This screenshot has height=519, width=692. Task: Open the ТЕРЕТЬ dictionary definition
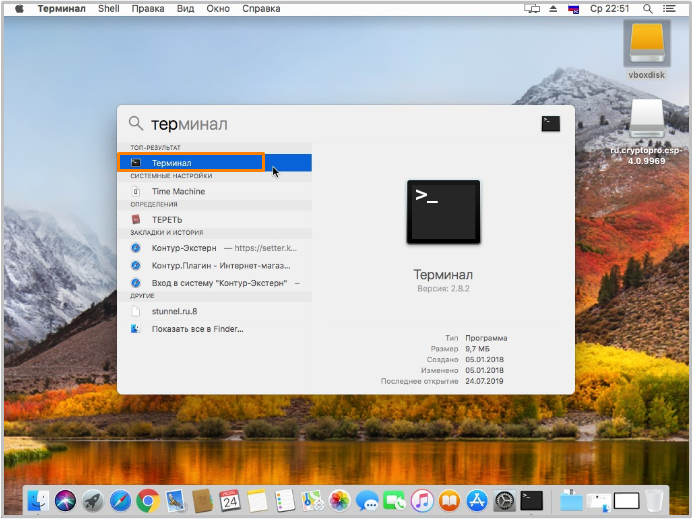[214, 219]
